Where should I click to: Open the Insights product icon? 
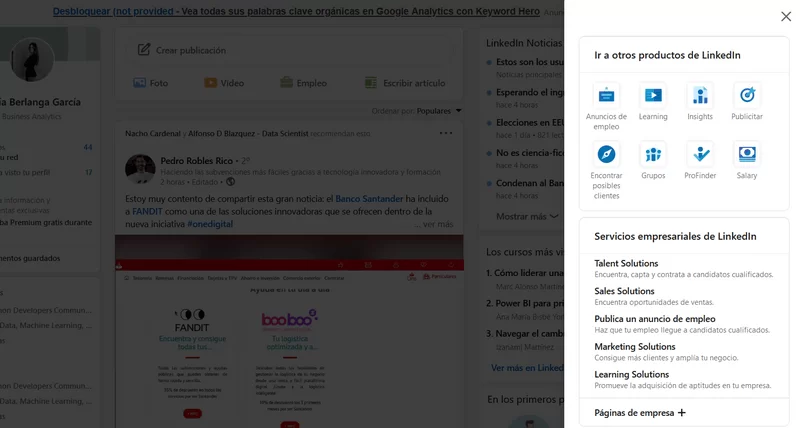pyautogui.click(x=700, y=95)
